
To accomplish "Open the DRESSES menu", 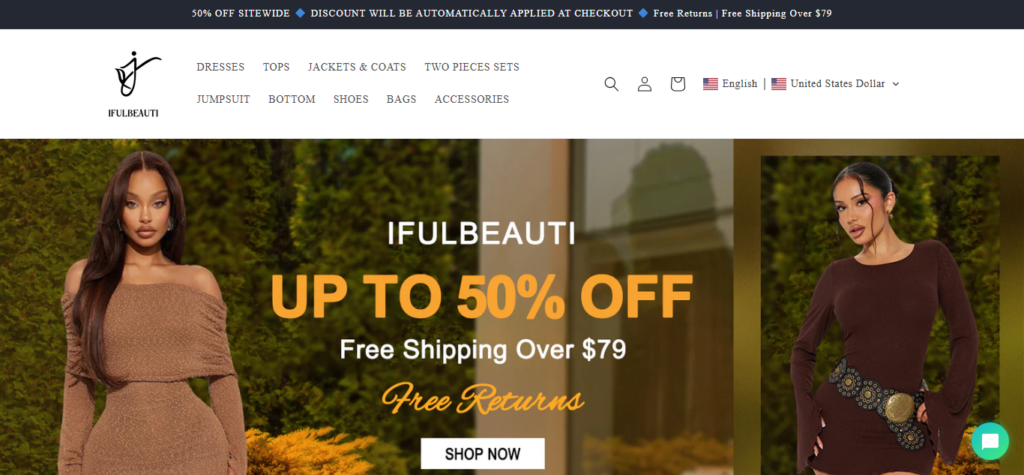I will [x=221, y=67].
